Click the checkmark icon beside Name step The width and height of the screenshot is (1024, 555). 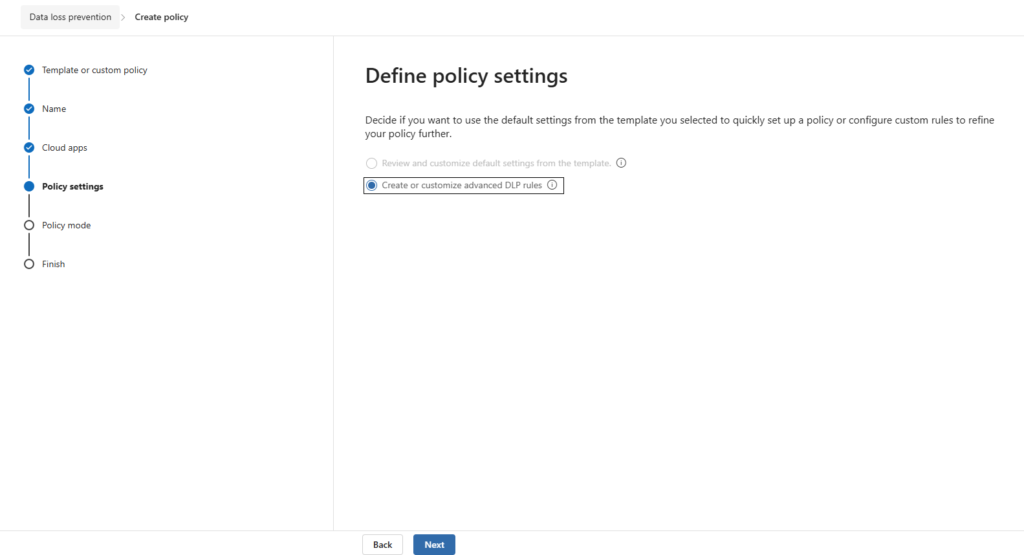coord(29,109)
